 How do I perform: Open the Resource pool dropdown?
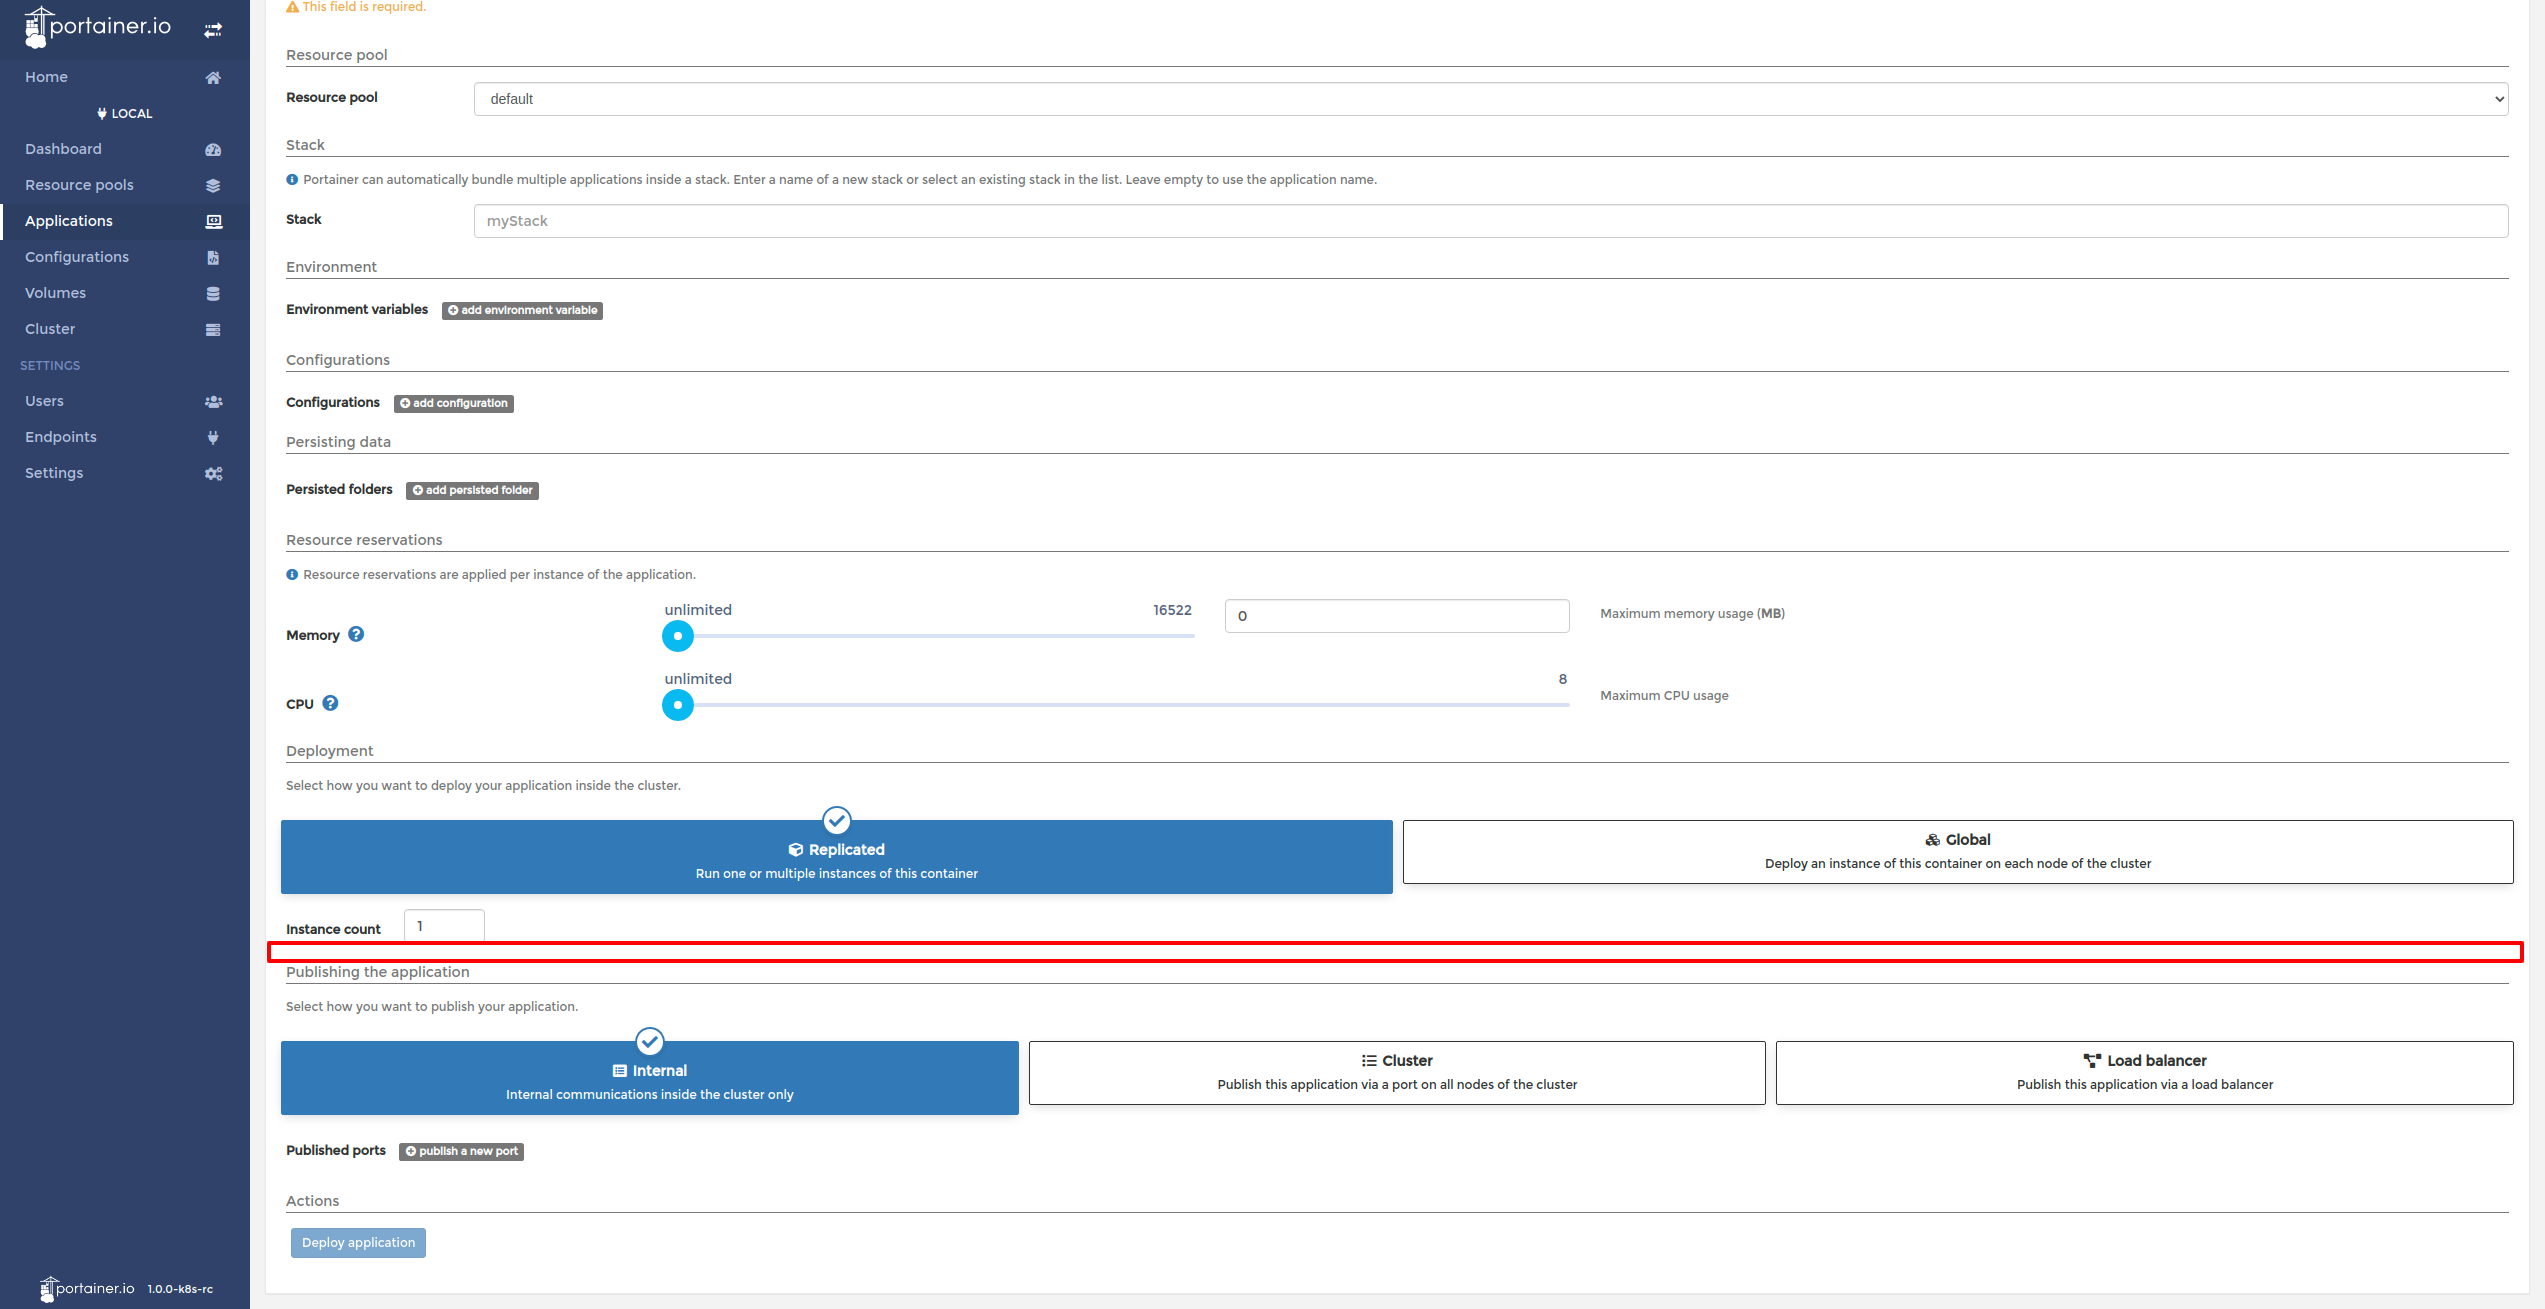click(x=1490, y=99)
